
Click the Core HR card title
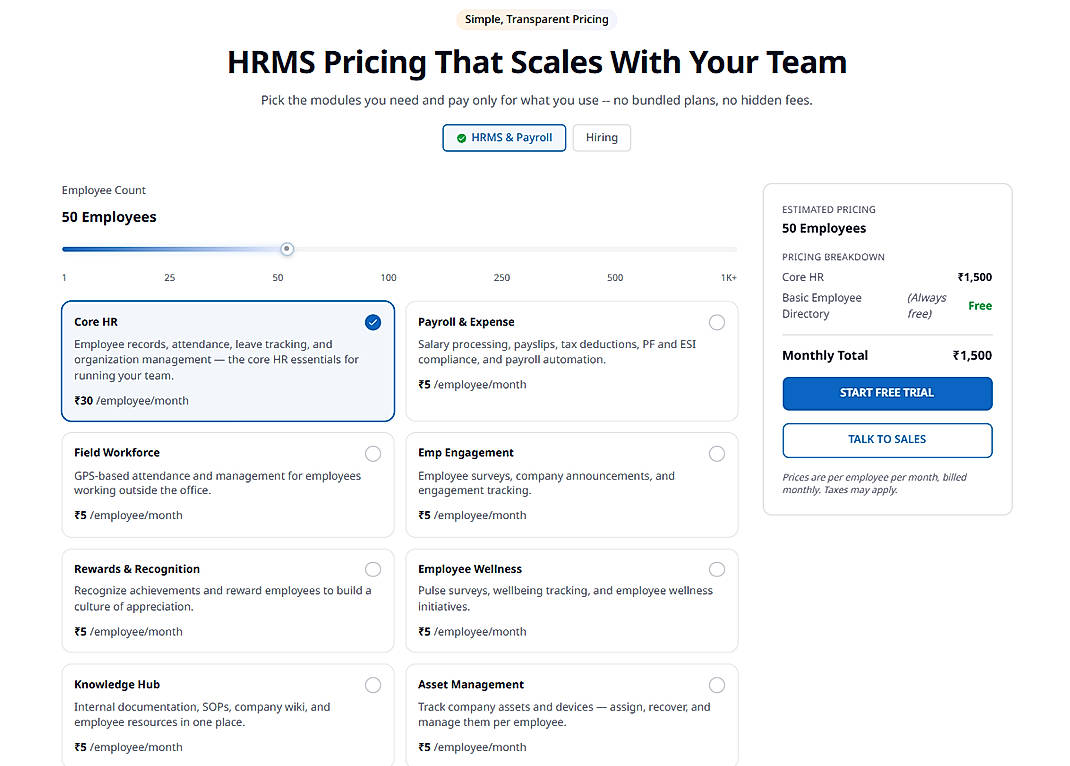pyautogui.click(x=96, y=322)
